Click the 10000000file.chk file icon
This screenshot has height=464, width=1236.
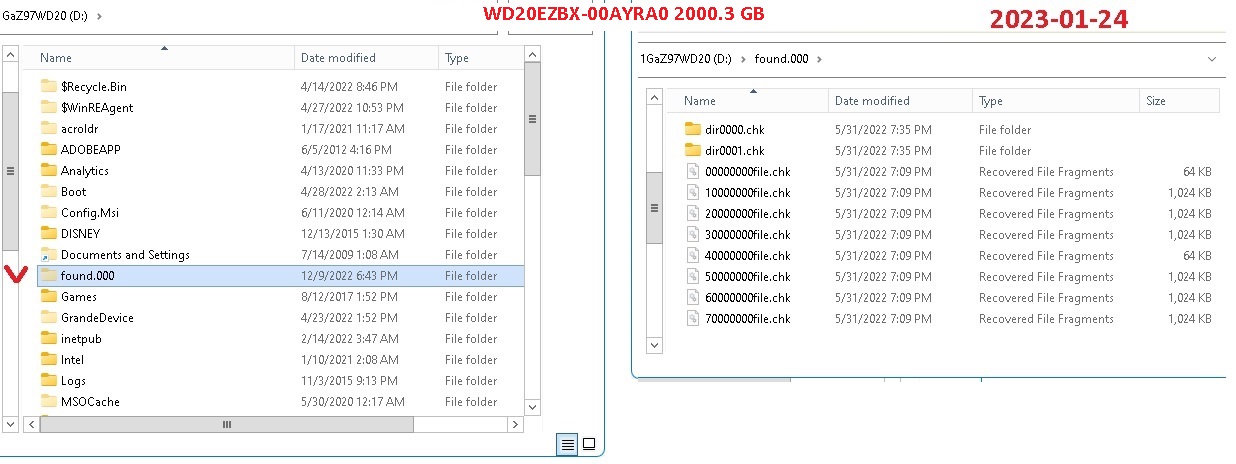[x=693, y=193]
